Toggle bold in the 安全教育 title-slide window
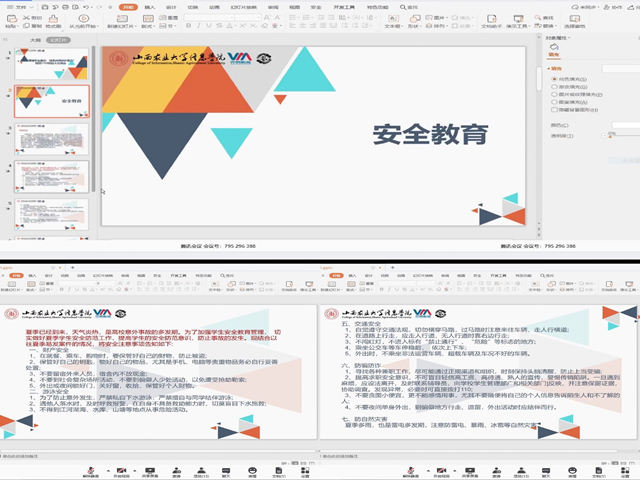 point(189,26)
